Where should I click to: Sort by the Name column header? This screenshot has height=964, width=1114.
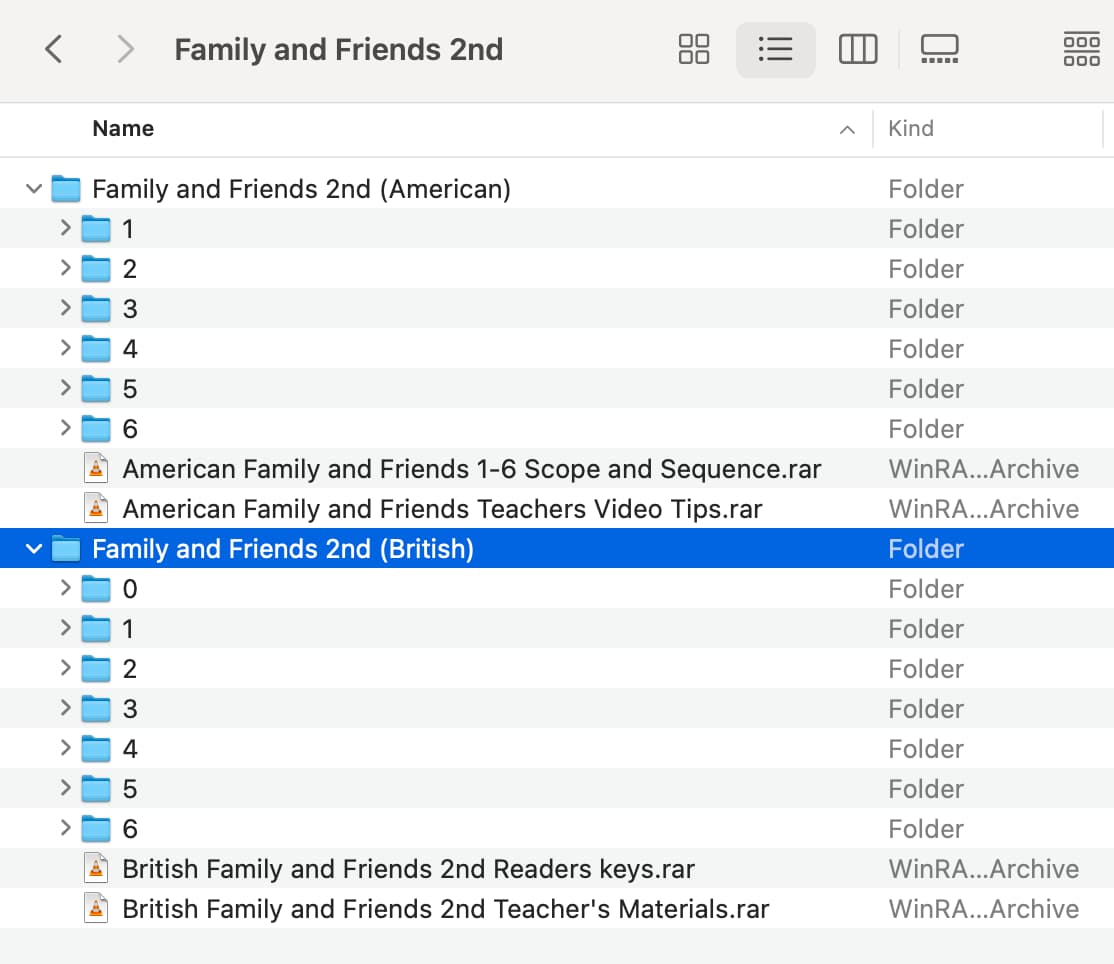[x=123, y=129]
